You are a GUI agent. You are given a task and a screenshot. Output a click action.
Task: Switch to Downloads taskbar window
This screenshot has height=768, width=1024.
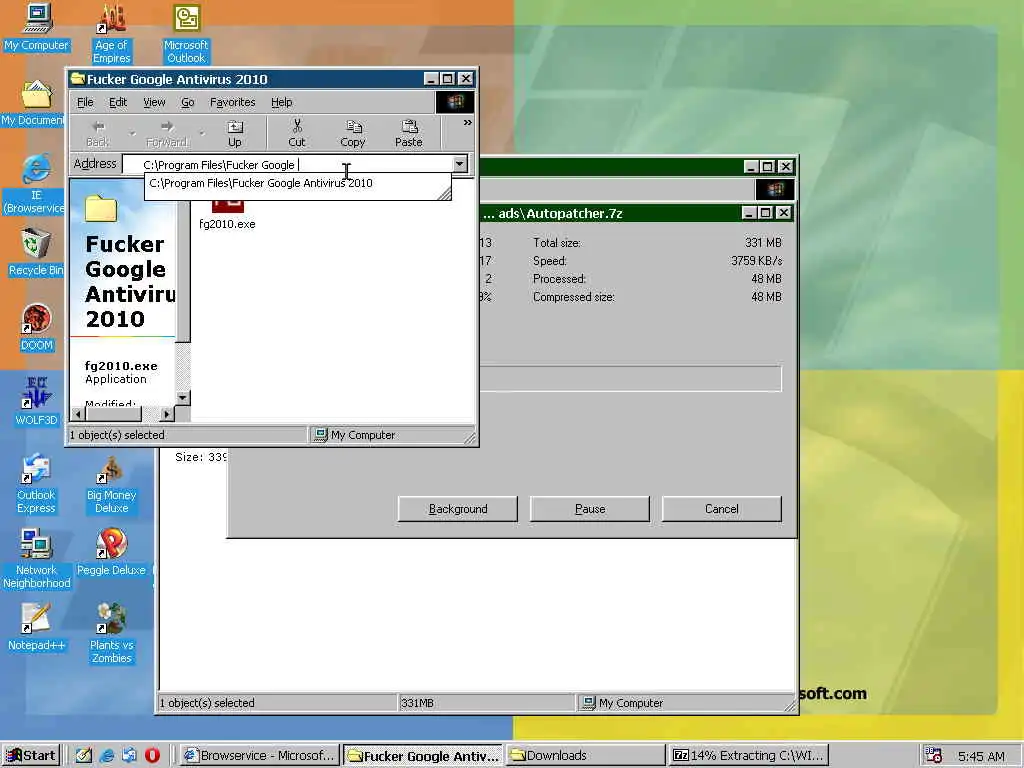click(586, 756)
